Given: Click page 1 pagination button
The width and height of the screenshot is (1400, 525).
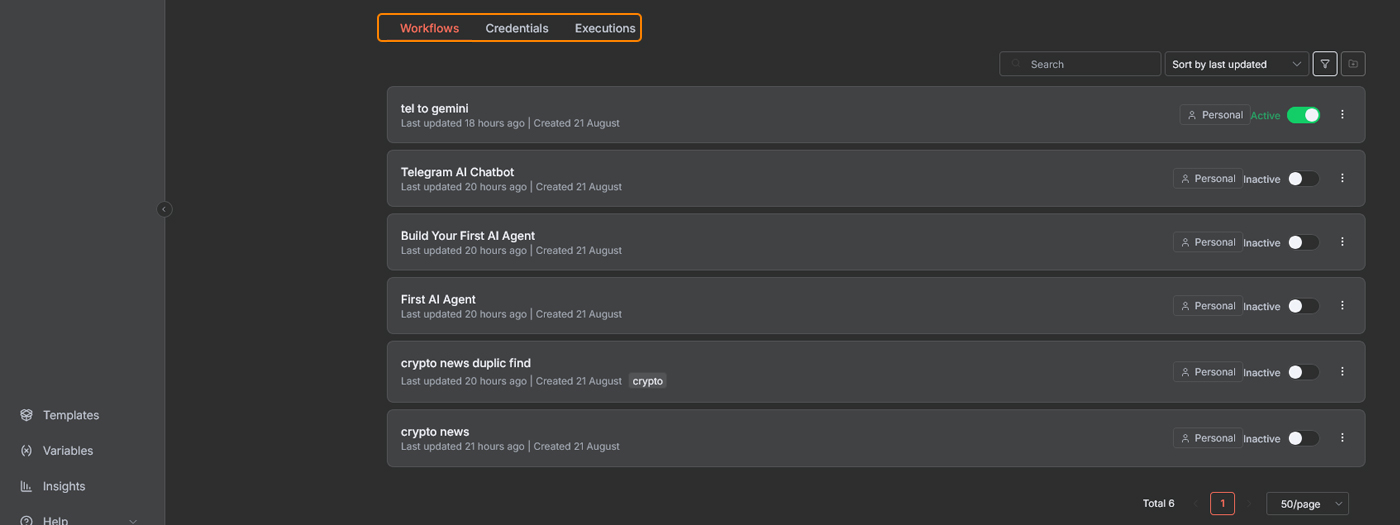Looking at the screenshot, I should 1222,504.
